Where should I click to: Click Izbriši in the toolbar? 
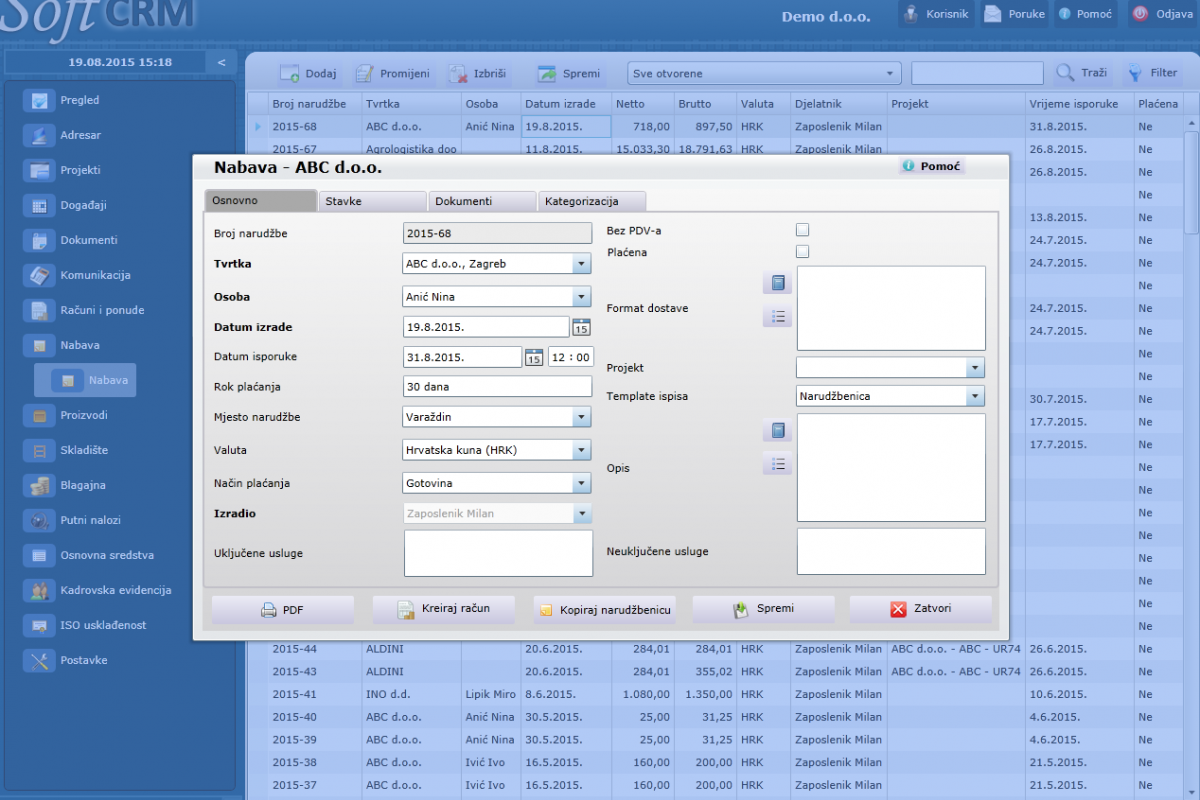pos(477,73)
